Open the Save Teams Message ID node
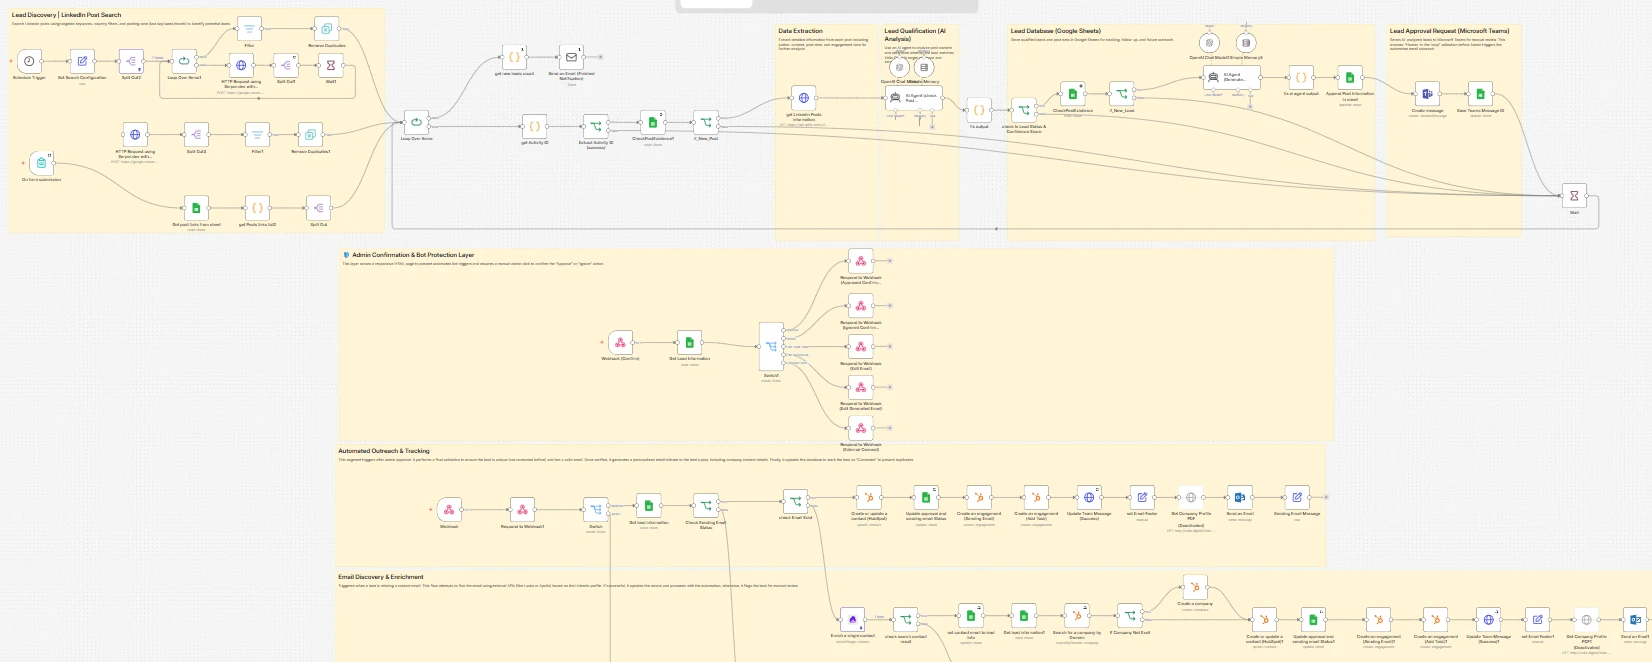Screen dimensions: 1652x662 coord(1480,94)
